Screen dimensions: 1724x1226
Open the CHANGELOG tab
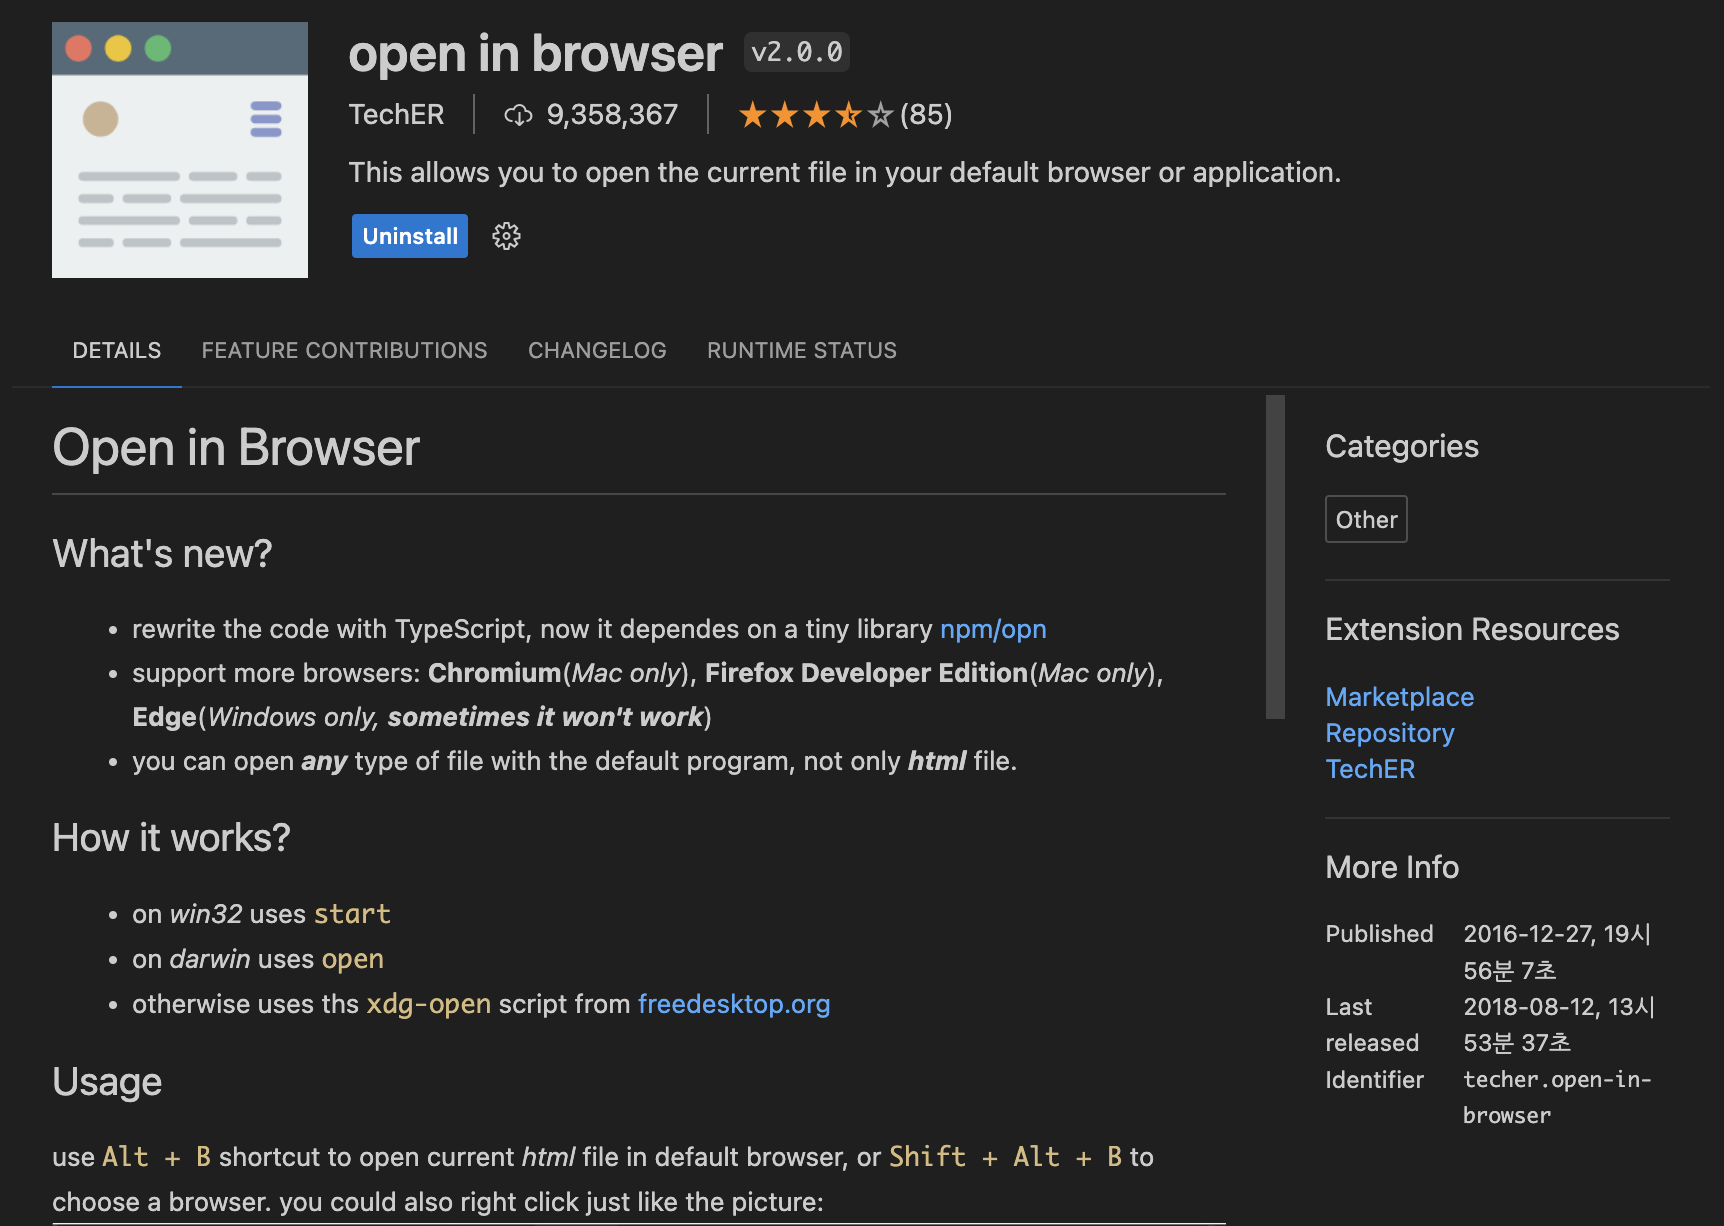(x=597, y=350)
